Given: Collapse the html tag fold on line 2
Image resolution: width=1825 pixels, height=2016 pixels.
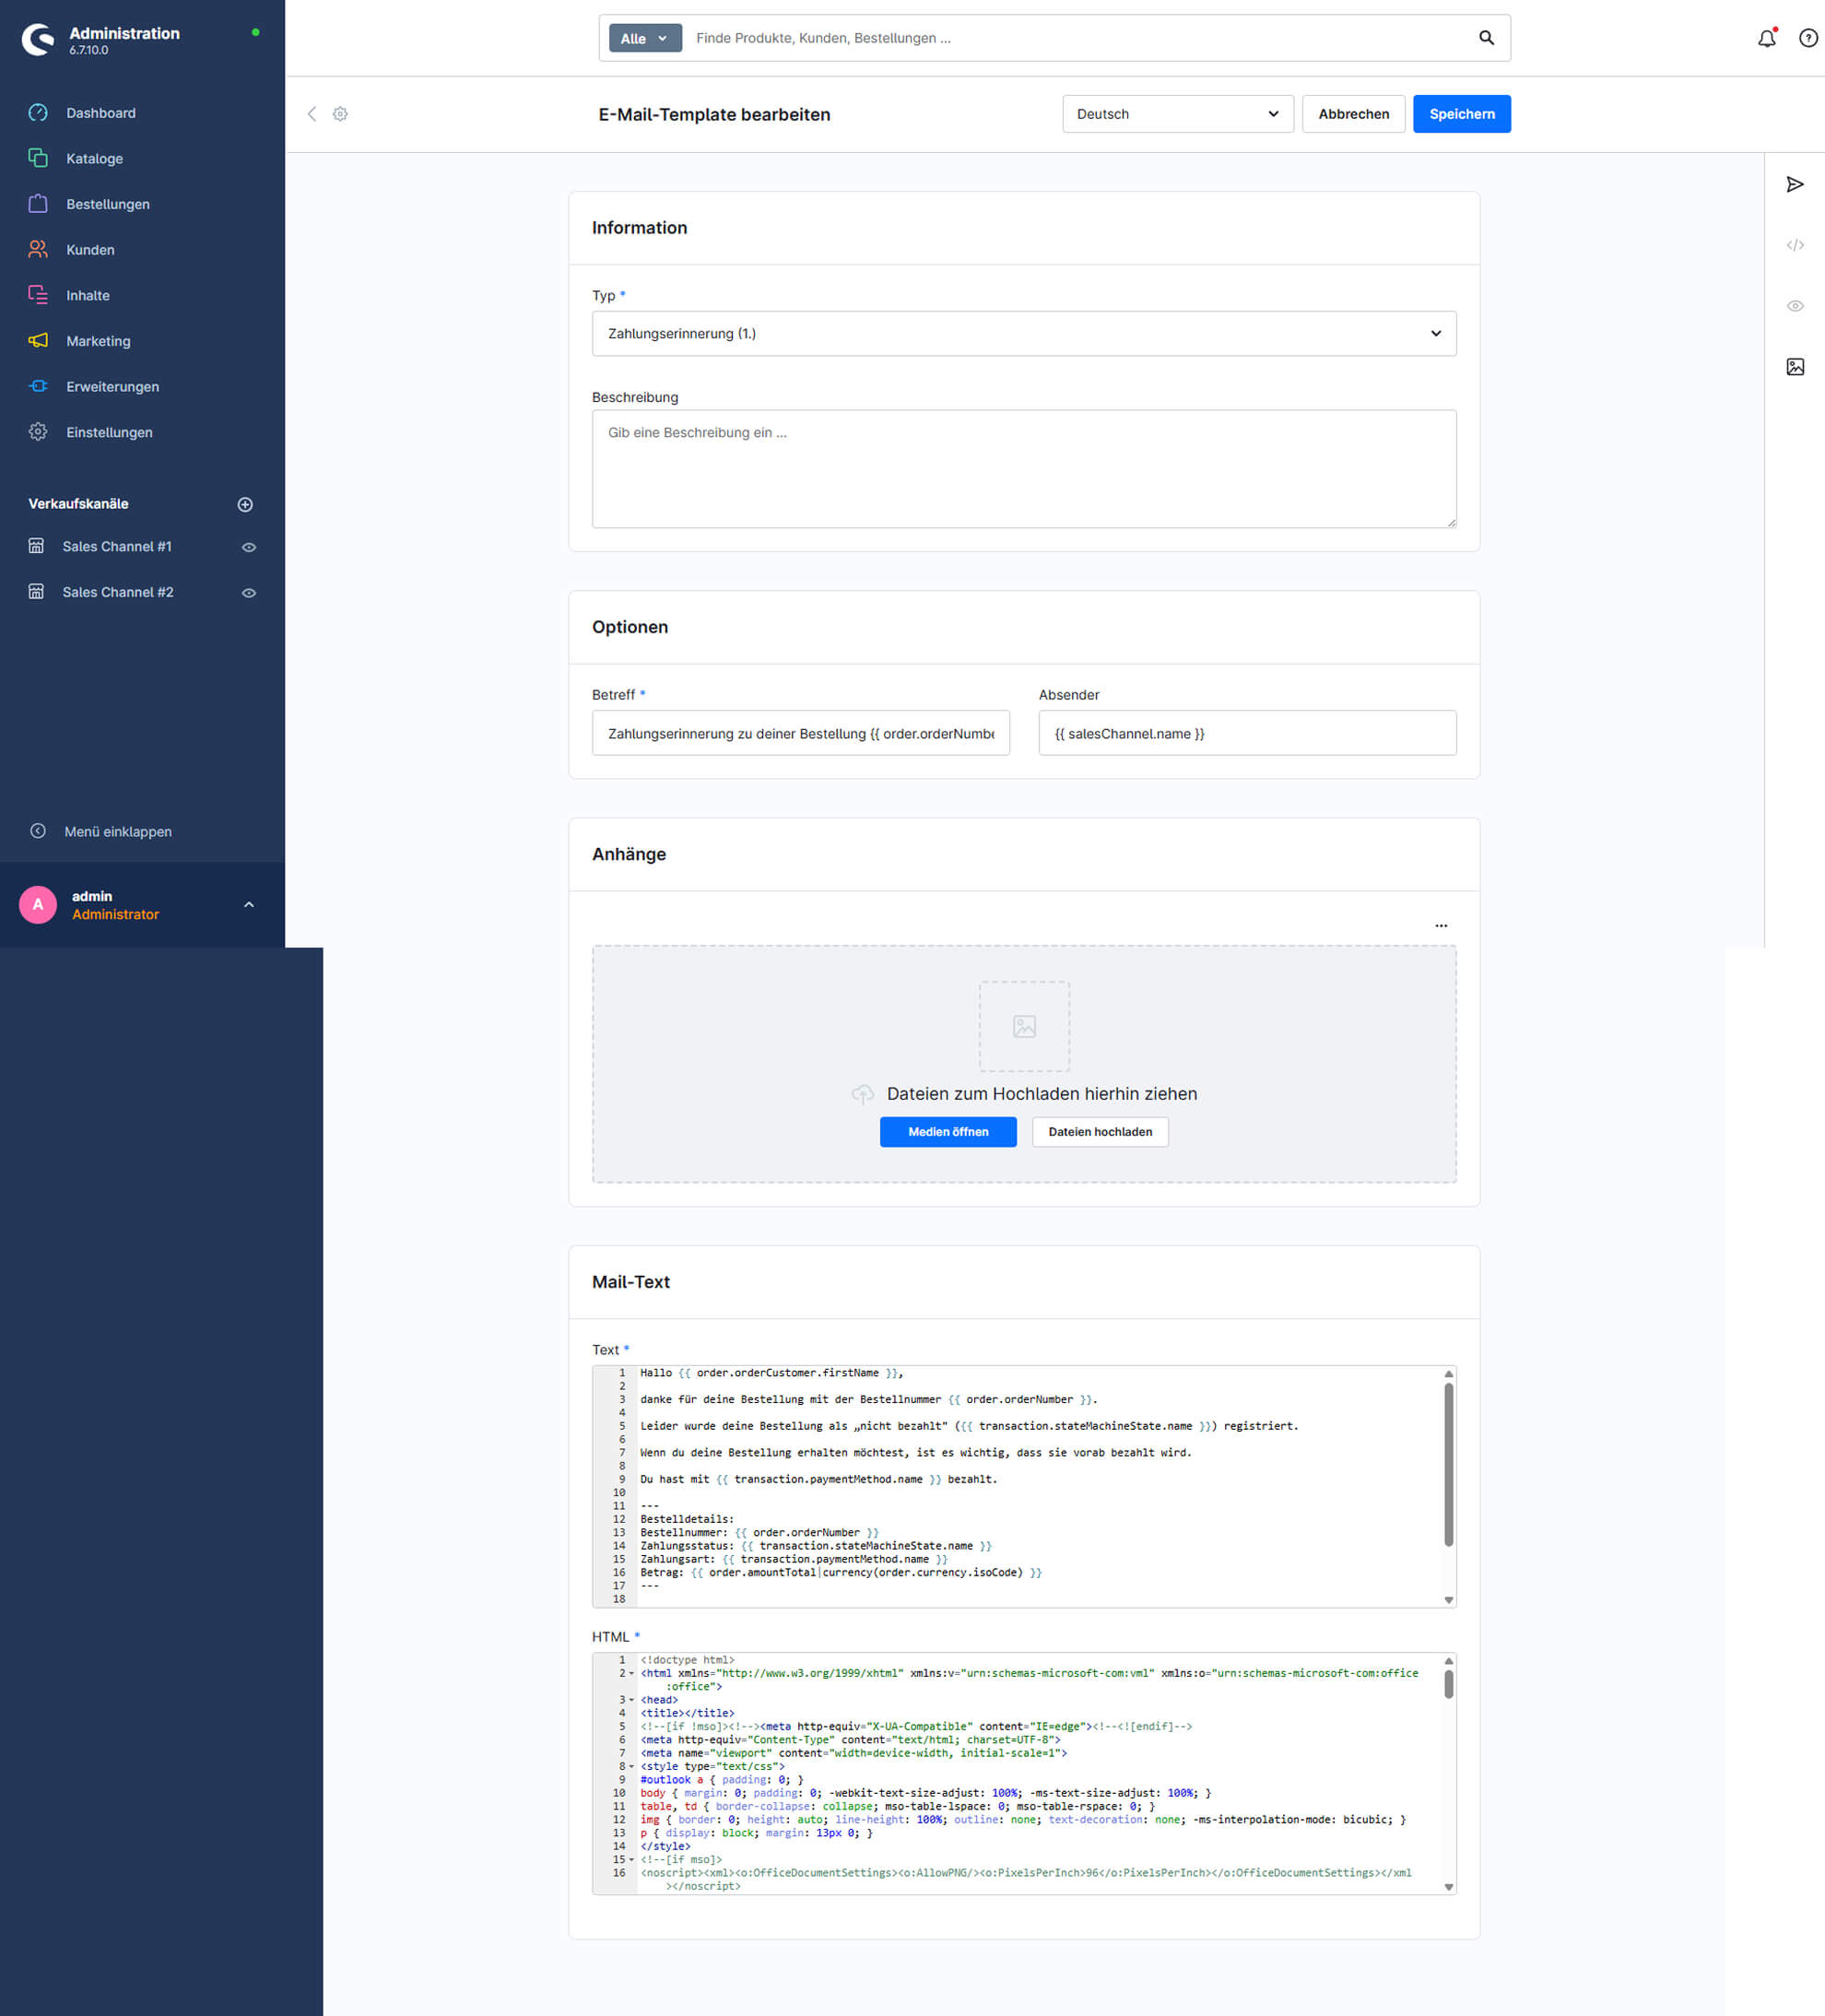Looking at the screenshot, I should 631,1674.
